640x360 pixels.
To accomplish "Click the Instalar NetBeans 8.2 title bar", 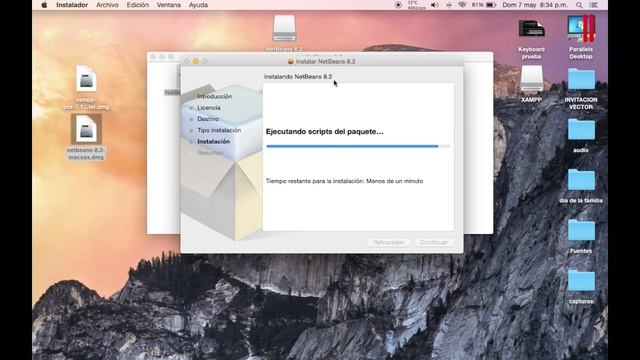I will tap(322, 61).
